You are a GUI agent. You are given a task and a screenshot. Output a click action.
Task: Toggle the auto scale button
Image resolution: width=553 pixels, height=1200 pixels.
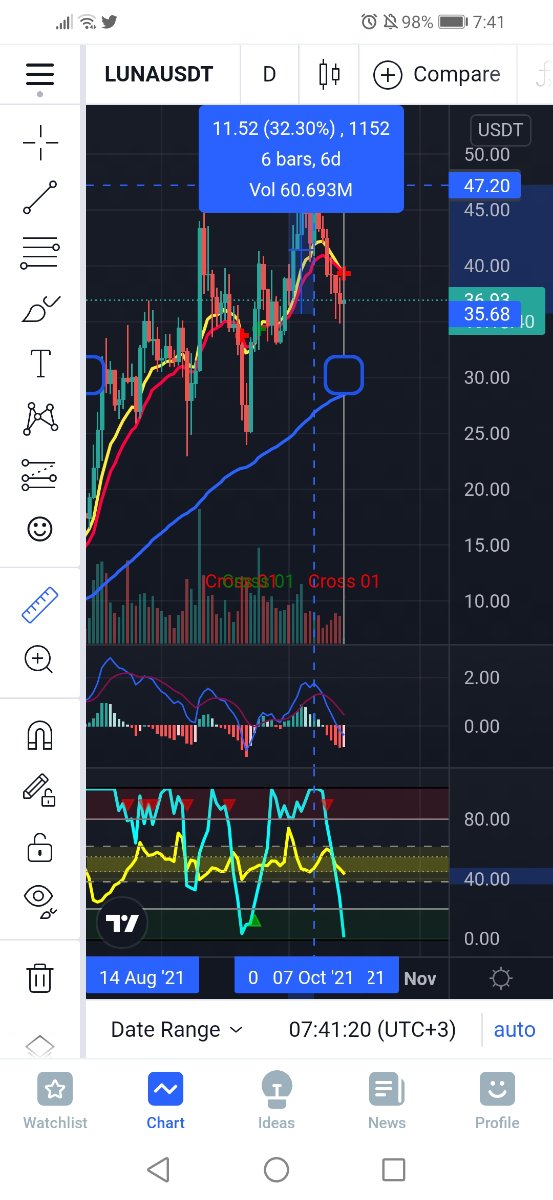click(x=514, y=1030)
